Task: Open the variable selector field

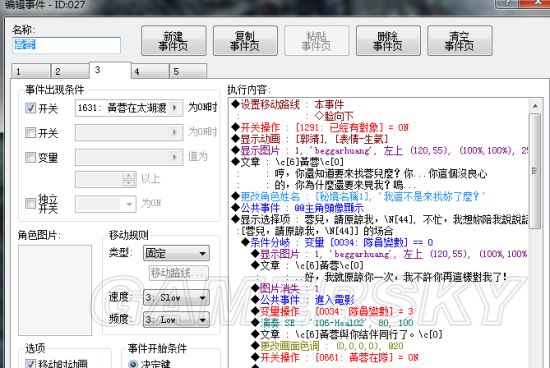Action: click(129, 157)
